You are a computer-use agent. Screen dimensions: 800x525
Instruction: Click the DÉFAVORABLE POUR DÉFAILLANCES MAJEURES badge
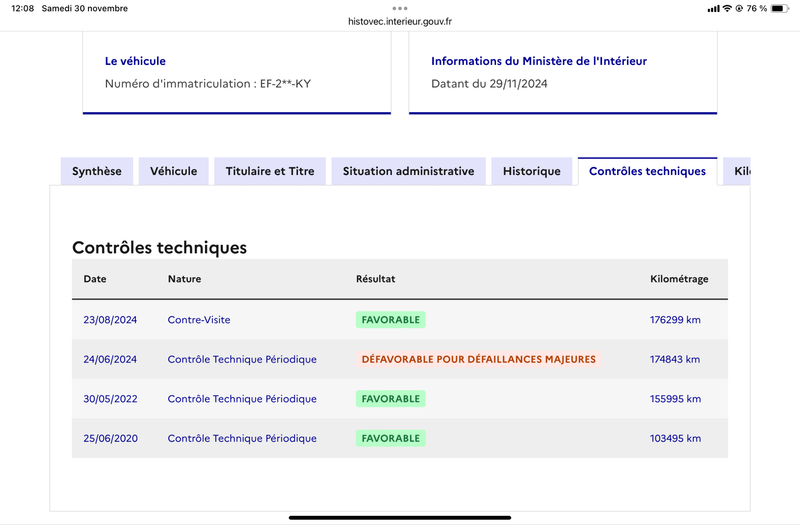(x=479, y=359)
